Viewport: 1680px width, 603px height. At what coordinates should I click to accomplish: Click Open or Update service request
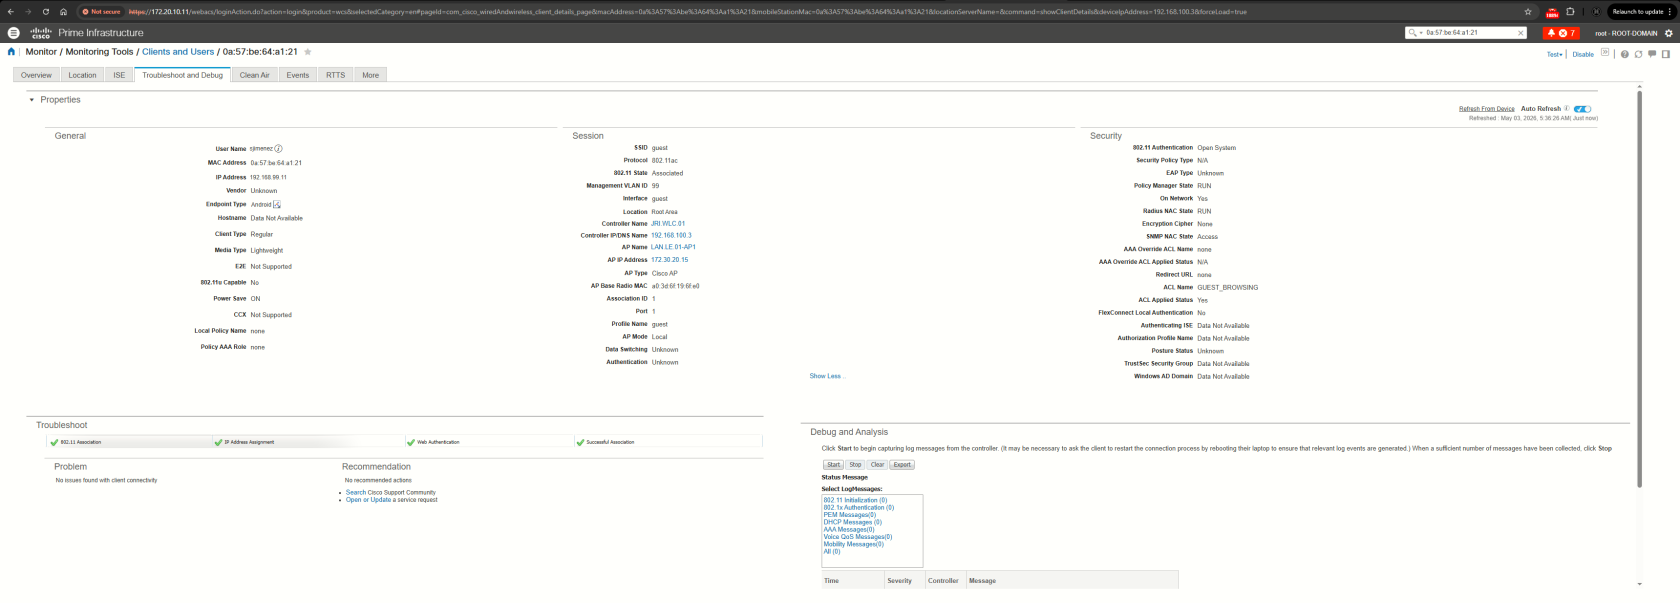[x=369, y=500]
